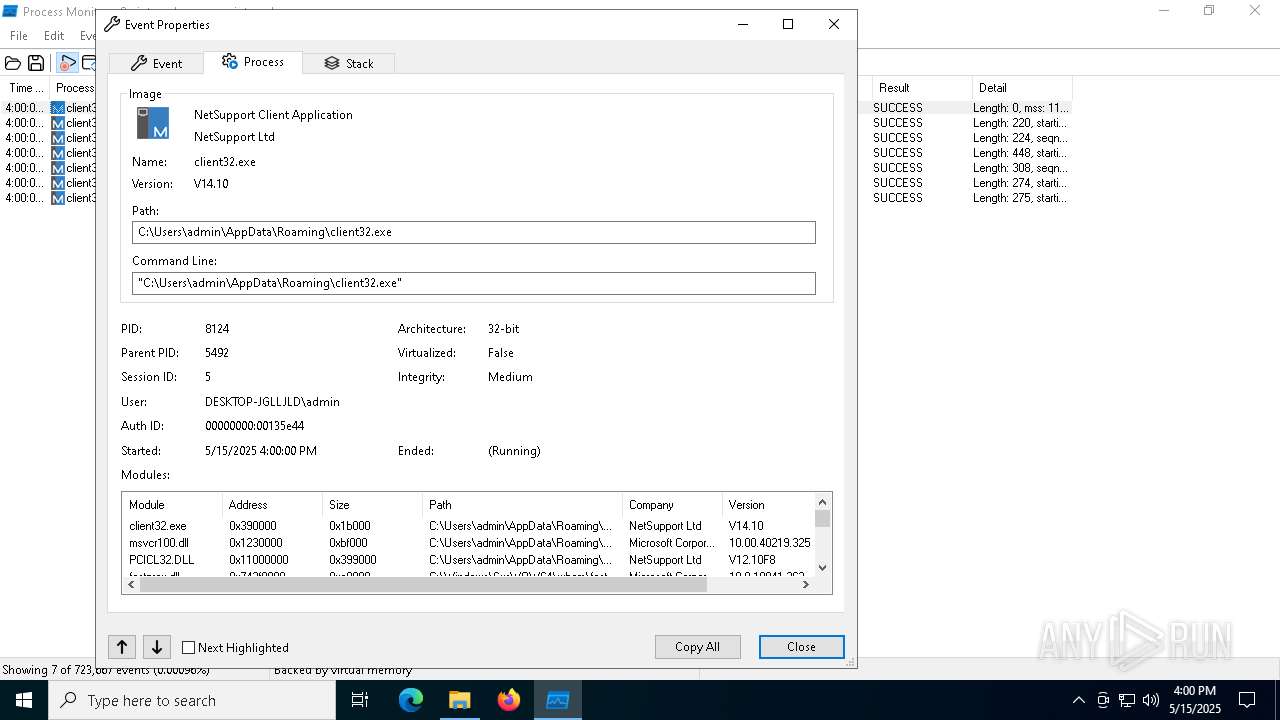The image size is (1280, 720).
Task: Click the network tray icon
Action: (1127, 700)
